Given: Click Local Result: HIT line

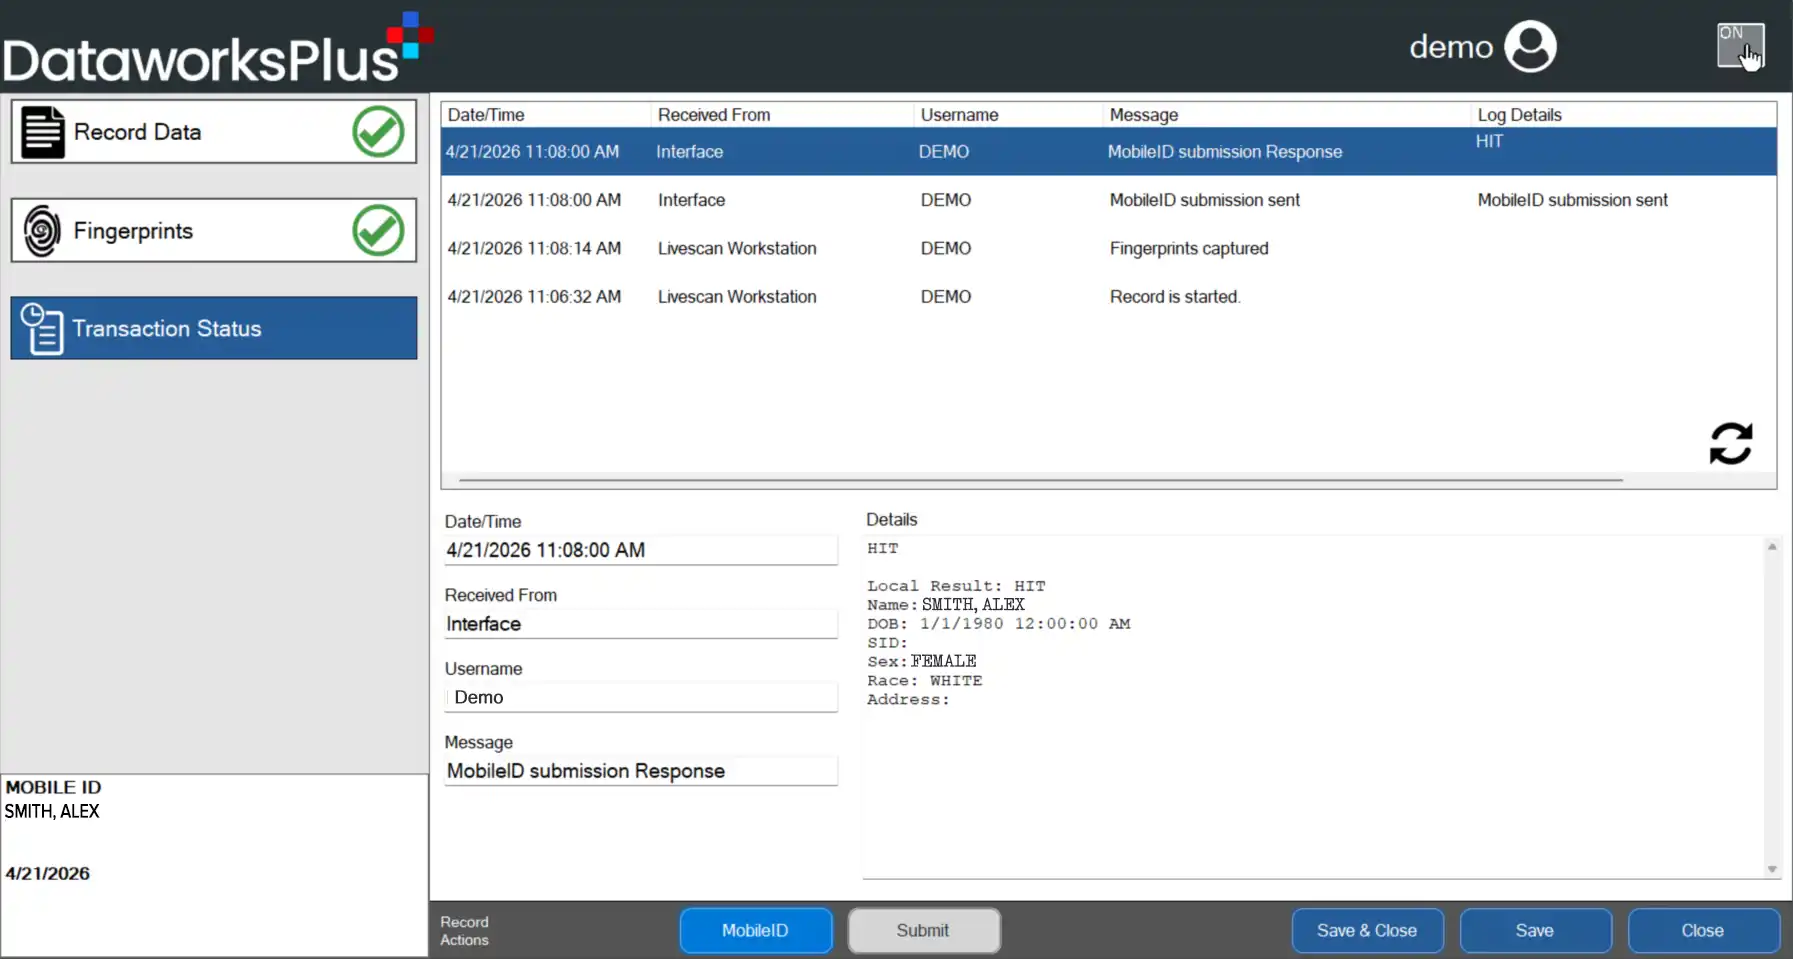Looking at the screenshot, I should coord(956,586).
